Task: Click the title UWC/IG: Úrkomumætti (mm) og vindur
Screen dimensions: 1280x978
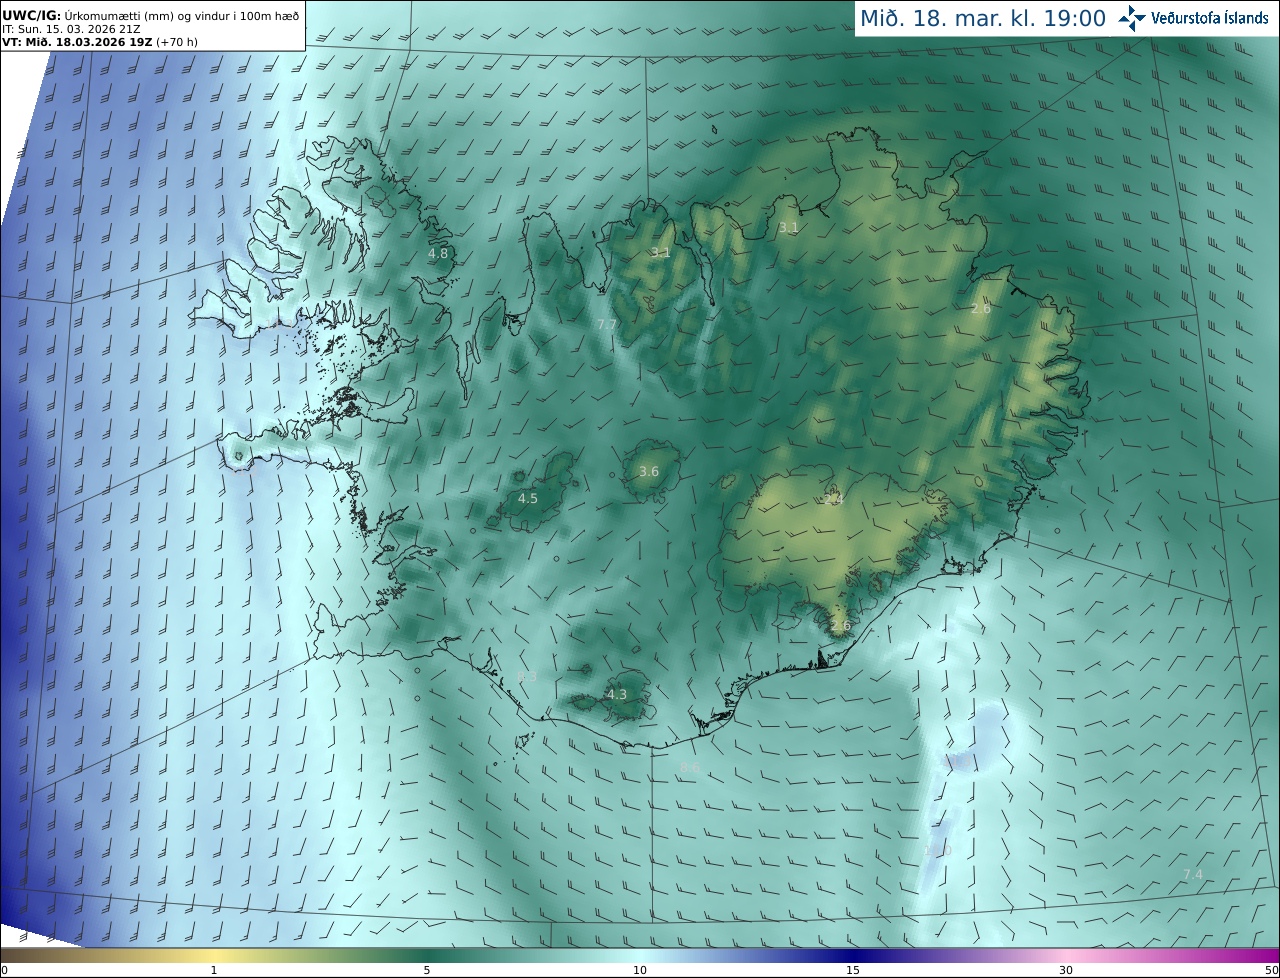Action: click(x=150, y=16)
